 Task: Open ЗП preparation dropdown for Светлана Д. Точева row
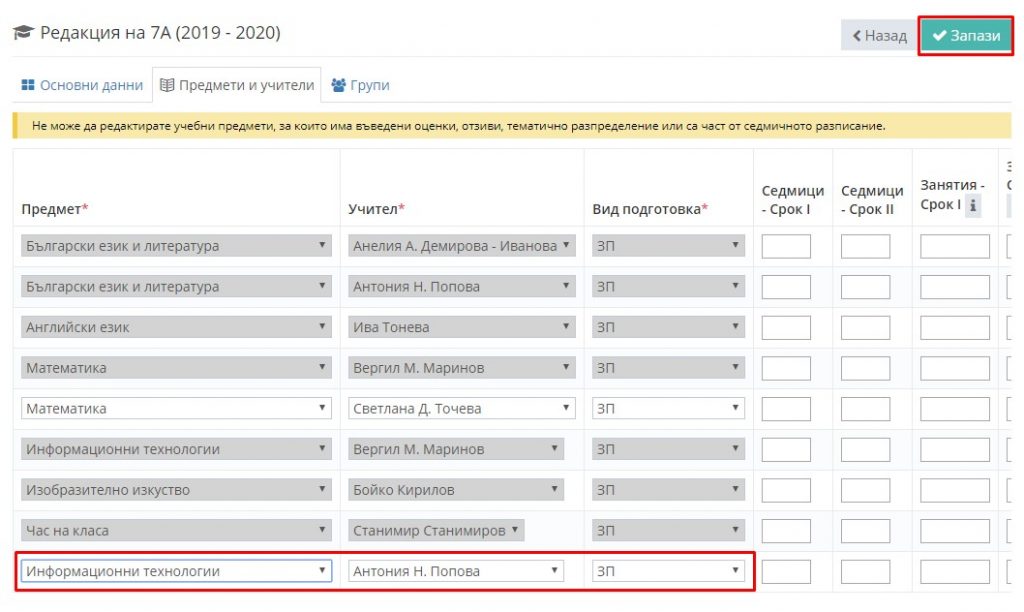click(x=668, y=408)
